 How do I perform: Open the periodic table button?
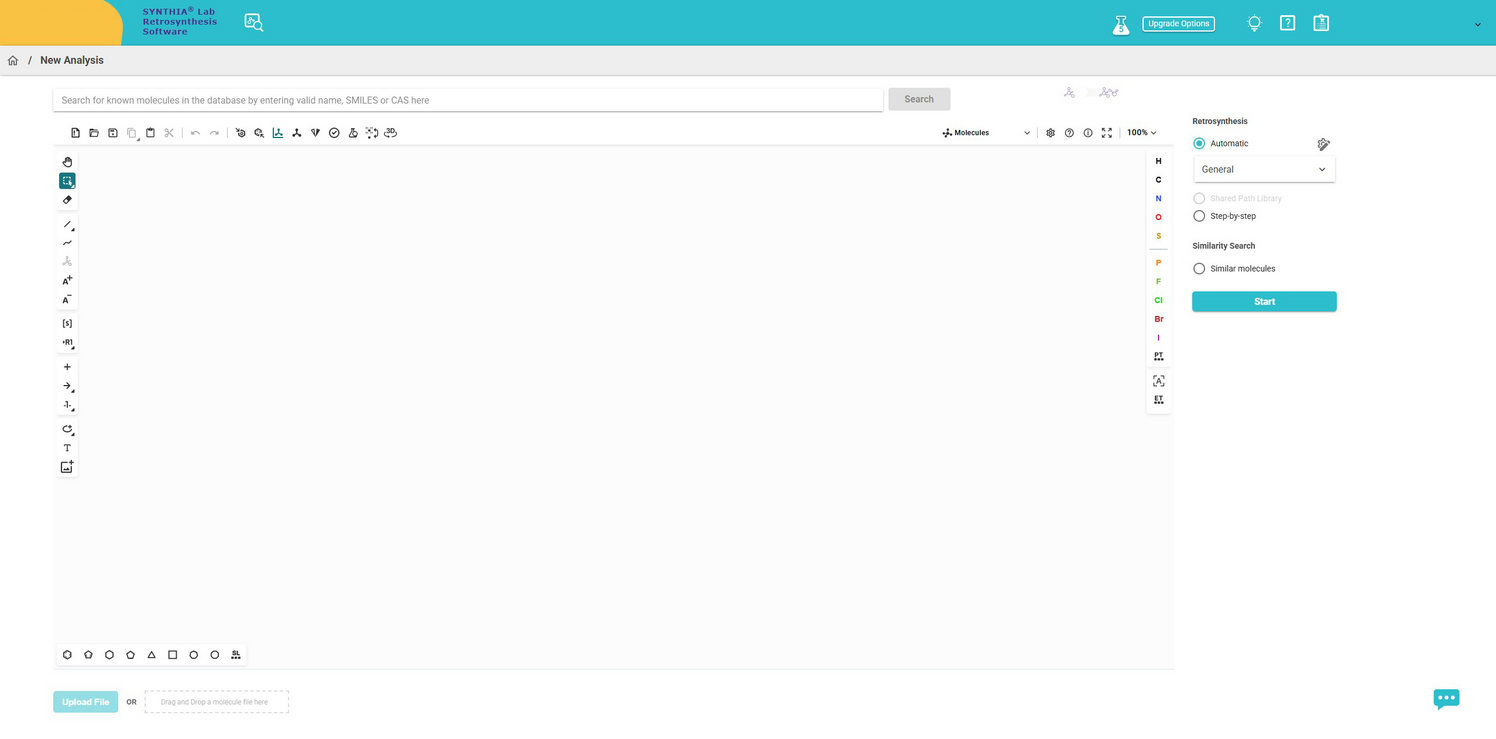click(x=1158, y=356)
